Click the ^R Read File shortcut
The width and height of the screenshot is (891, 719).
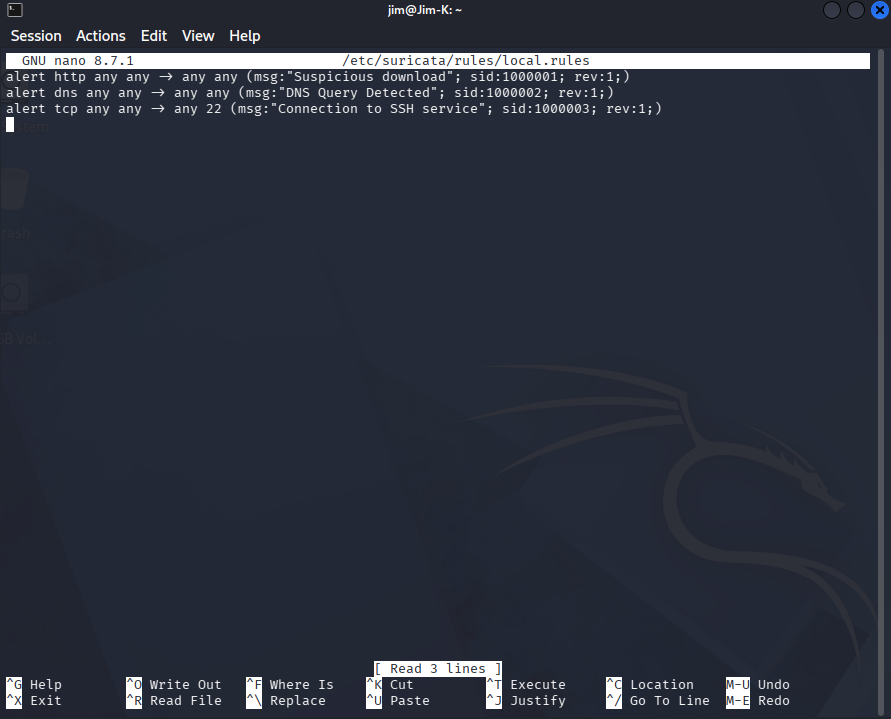click(173, 700)
